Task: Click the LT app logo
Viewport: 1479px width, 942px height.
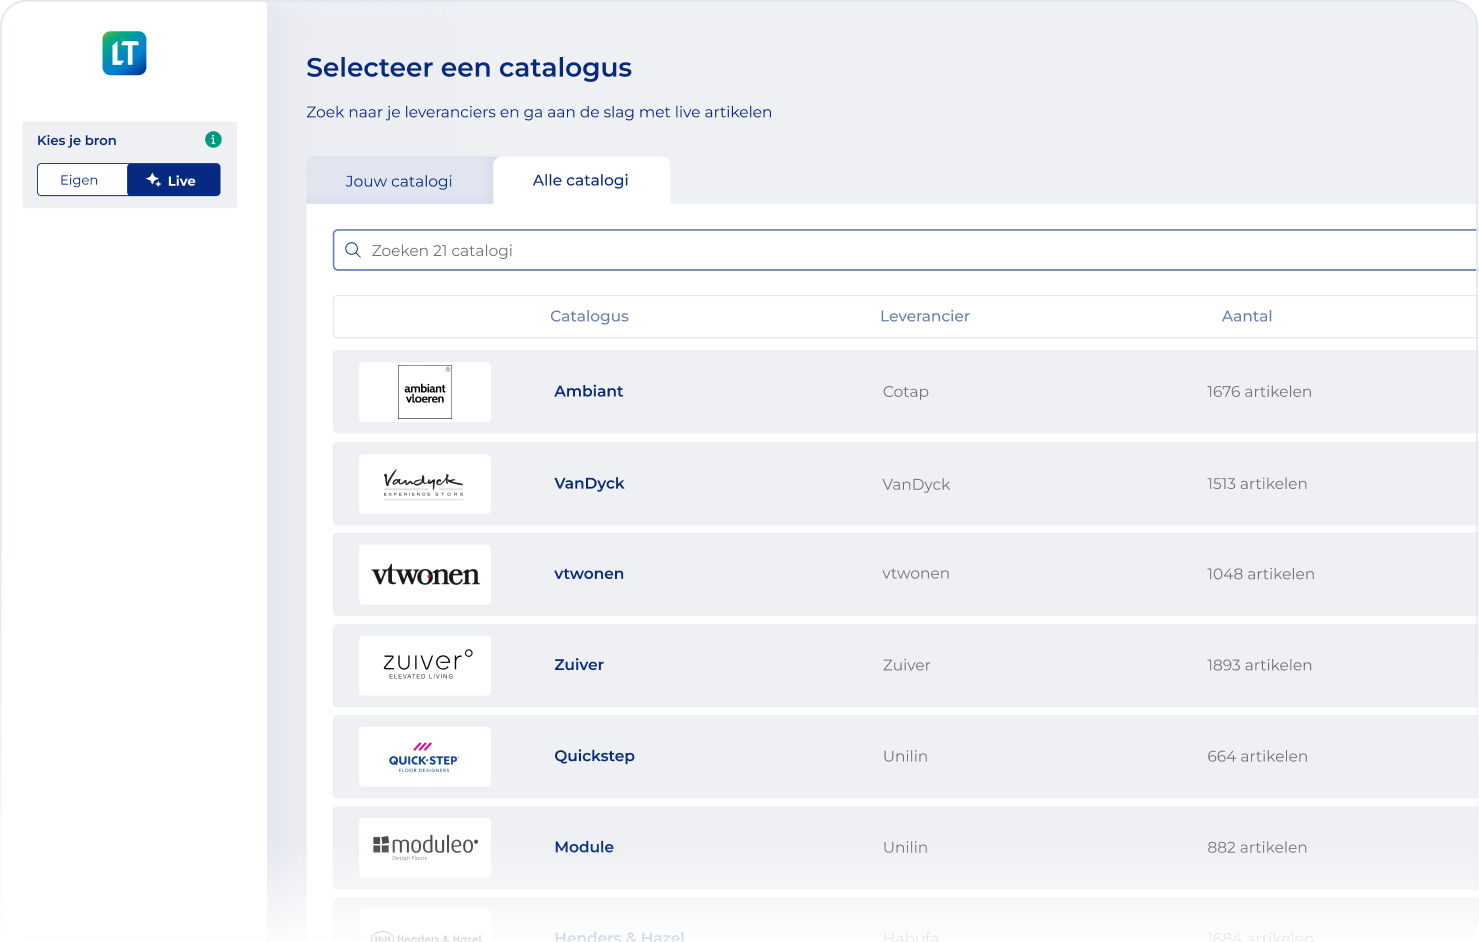Action: (x=124, y=53)
